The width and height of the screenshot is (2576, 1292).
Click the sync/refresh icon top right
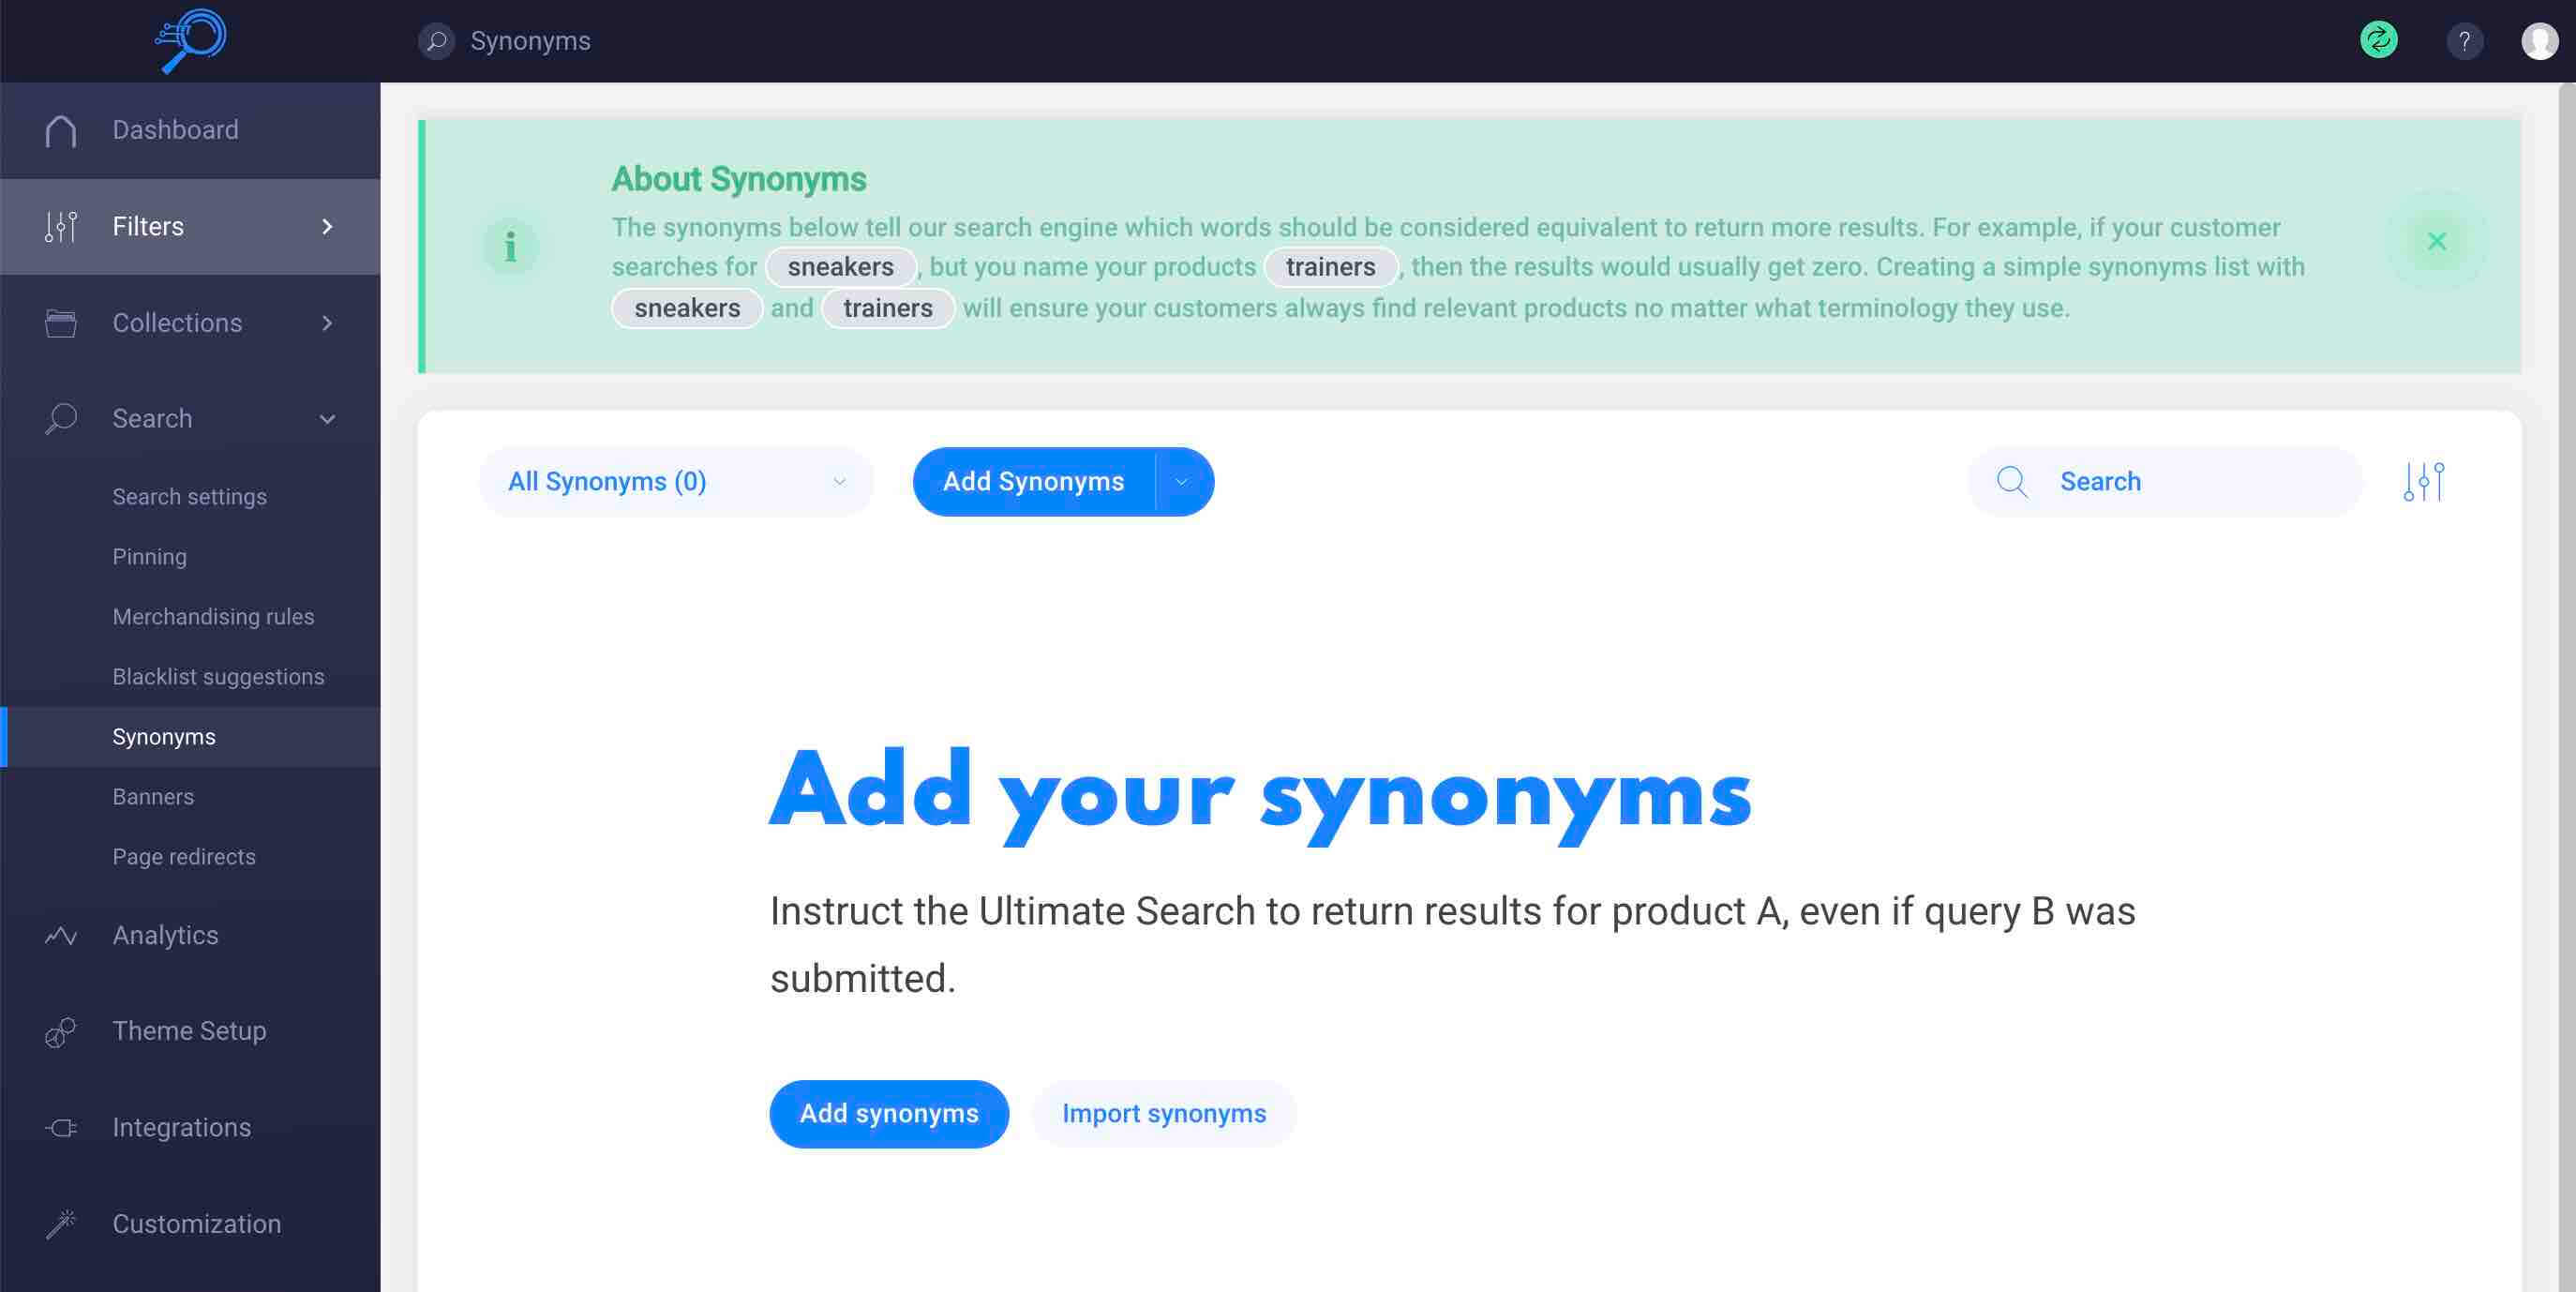(2378, 39)
